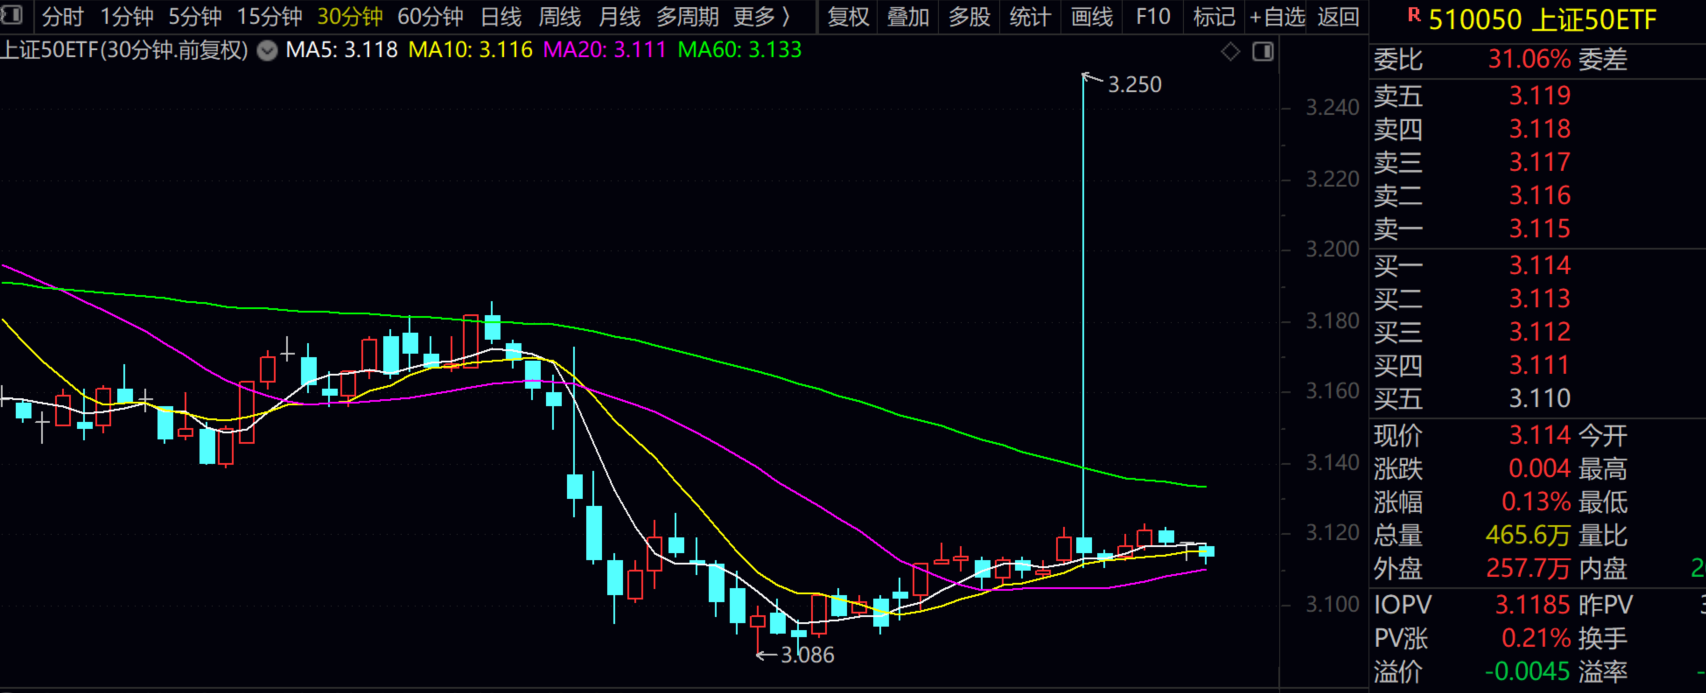Click the F10 company info button
Image resolution: width=1706 pixels, height=693 pixels.
point(1153,17)
